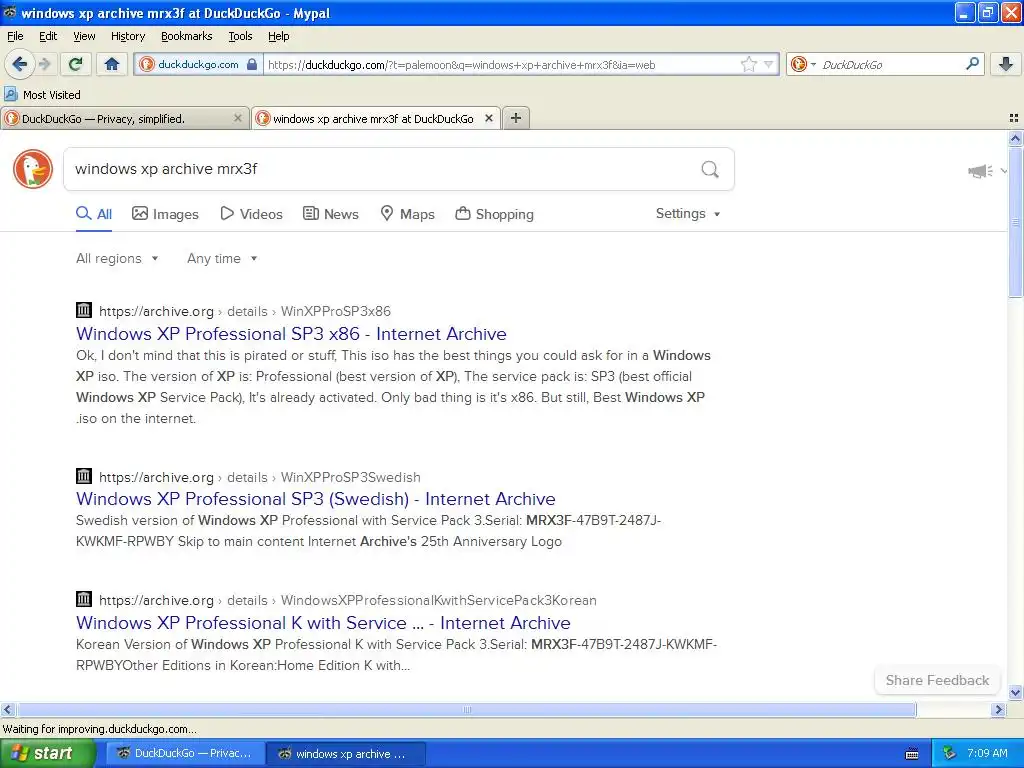Click the horizontal scrollbar thumb

coord(466,709)
